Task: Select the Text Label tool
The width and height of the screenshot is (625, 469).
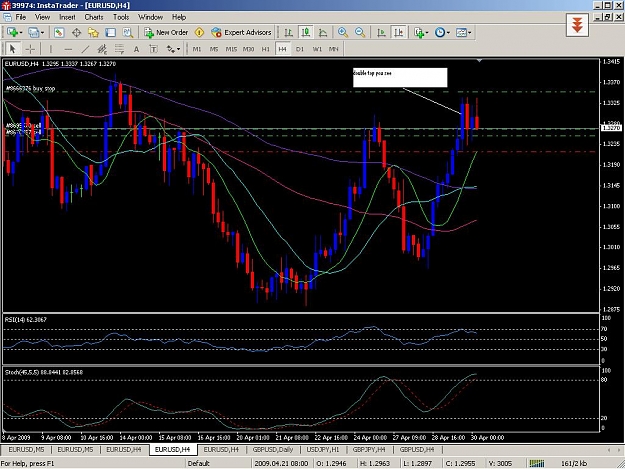Action: [153, 49]
